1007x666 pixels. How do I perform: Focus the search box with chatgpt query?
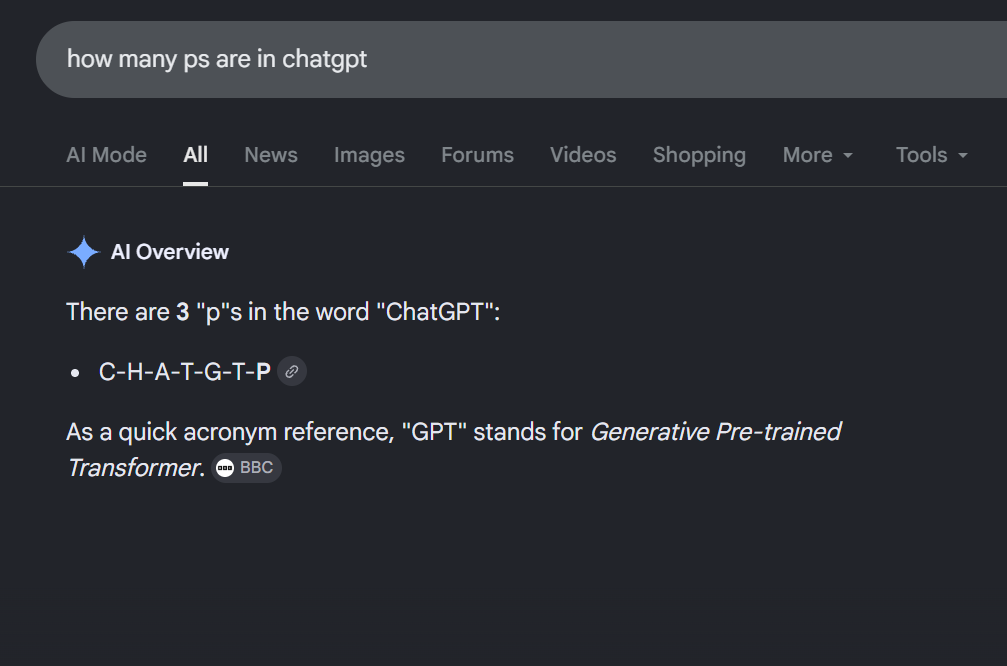[x=521, y=59]
